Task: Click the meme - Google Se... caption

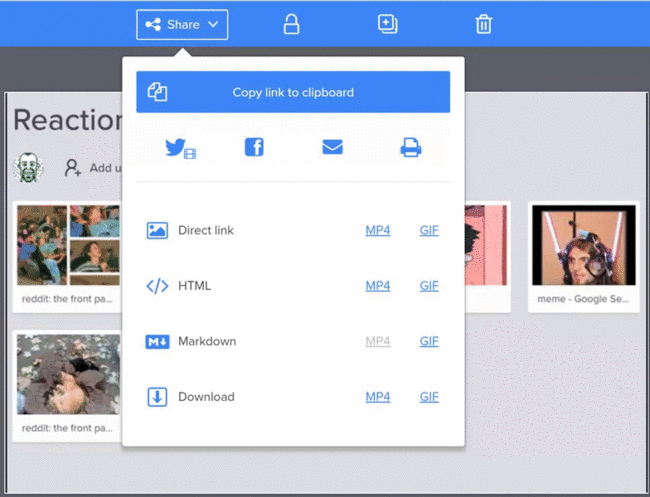Action: 583,299
